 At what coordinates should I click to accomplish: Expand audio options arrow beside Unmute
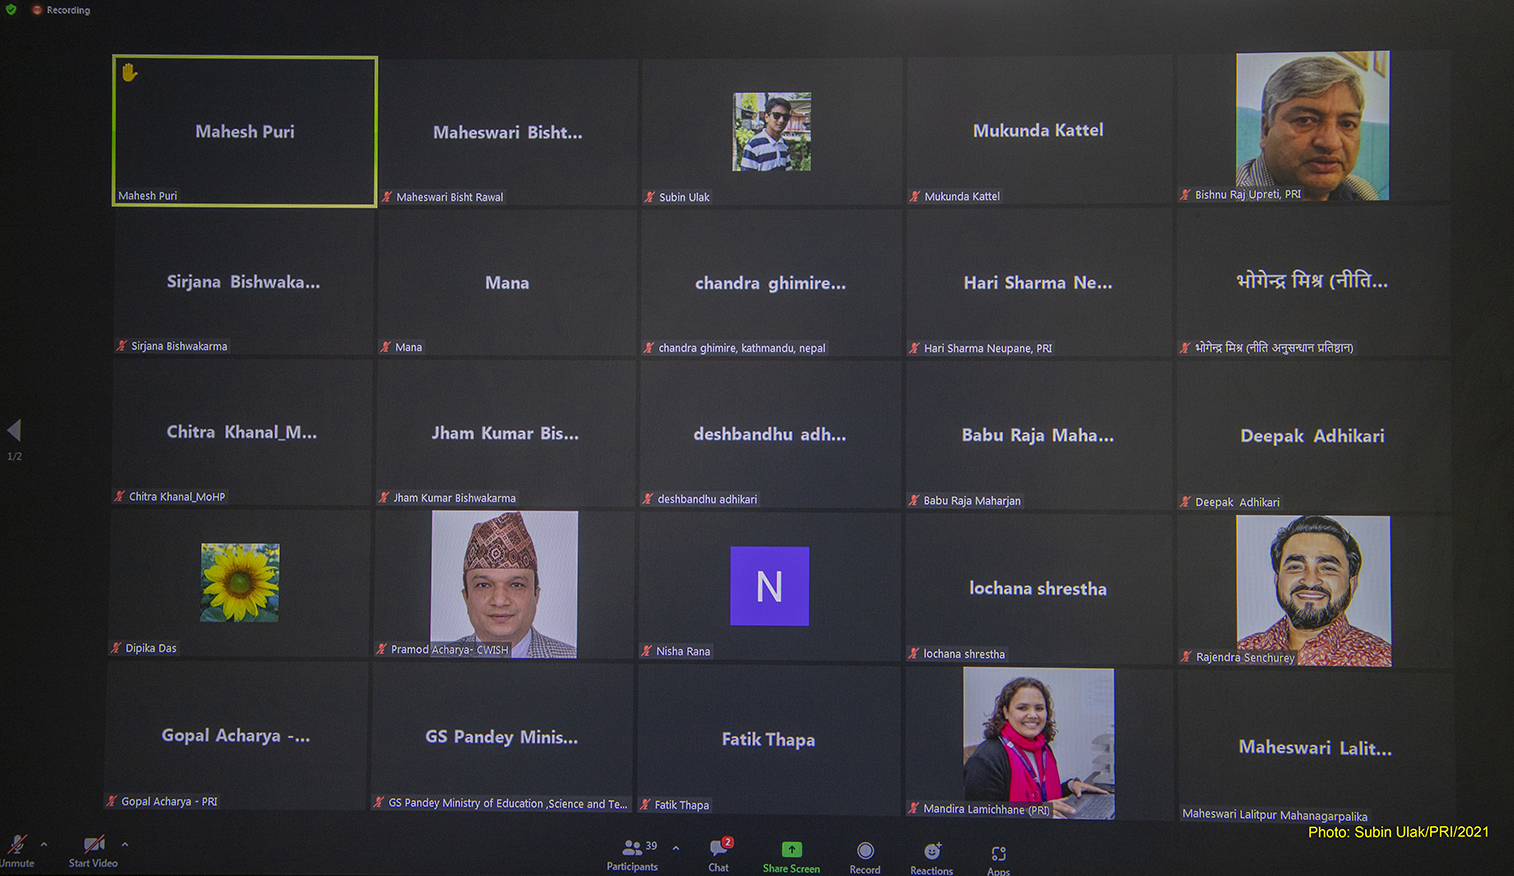44,845
